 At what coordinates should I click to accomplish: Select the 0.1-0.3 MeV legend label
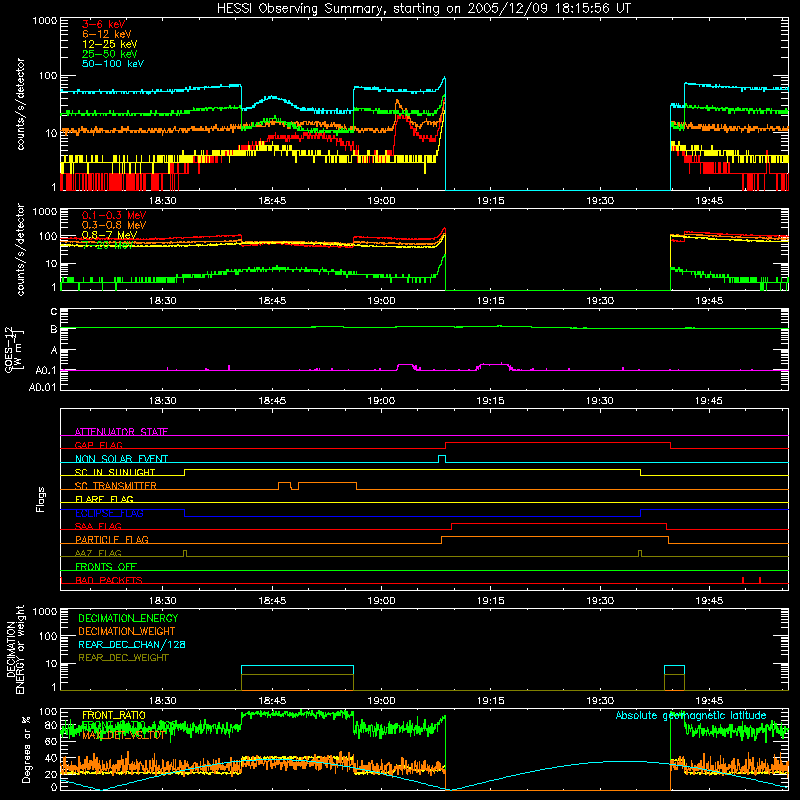click(x=114, y=215)
